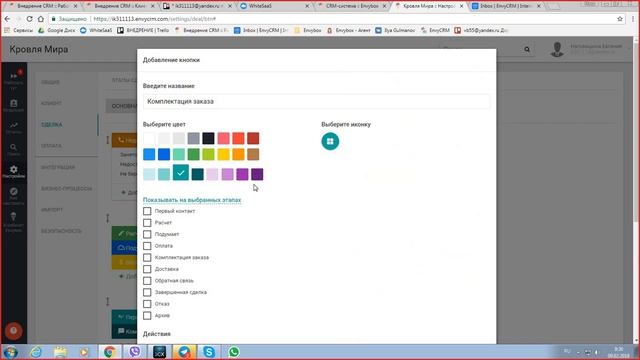Switch to the 'CRM-система : Envybox' tab
Viewport: 640px width, 360px height.
(352, 6)
